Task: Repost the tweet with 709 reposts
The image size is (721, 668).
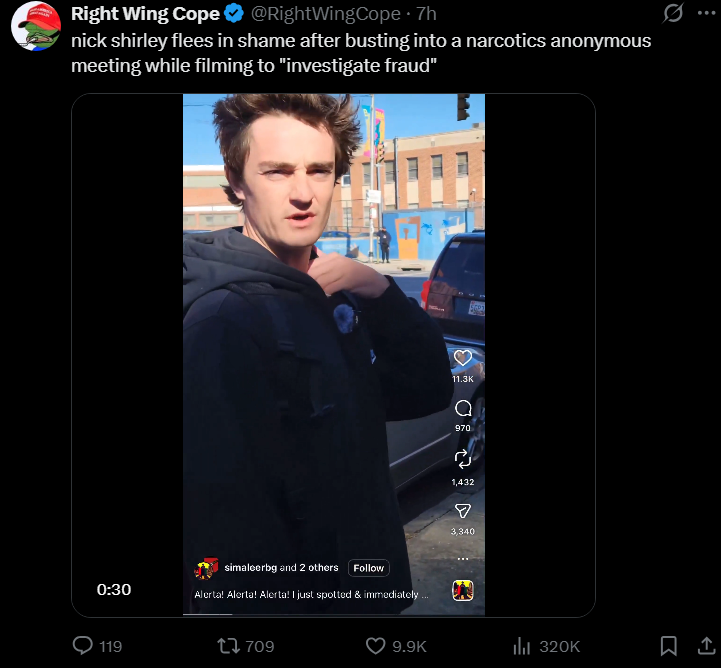Action: [246, 646]
